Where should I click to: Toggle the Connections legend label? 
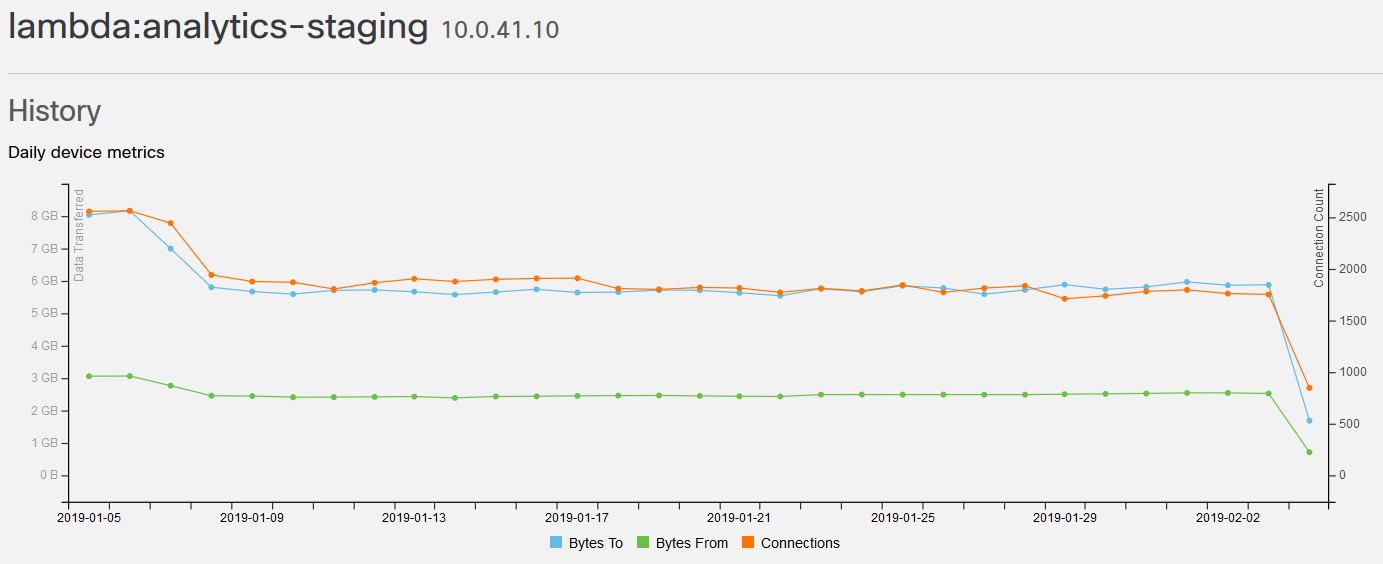click(x=800, y=543)
